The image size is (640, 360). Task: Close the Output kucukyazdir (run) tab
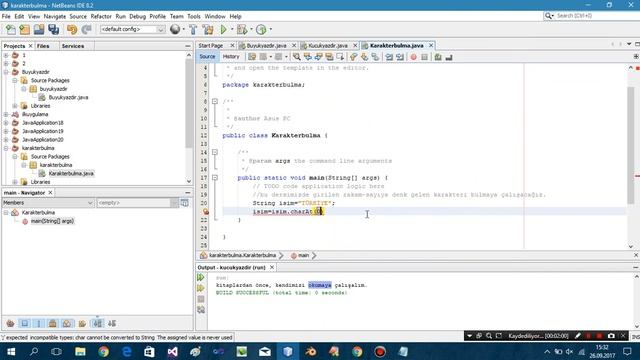[272, 267]
